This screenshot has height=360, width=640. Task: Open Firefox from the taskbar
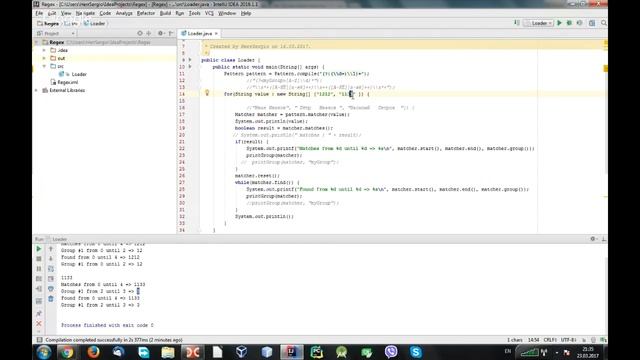click(93, 352)
